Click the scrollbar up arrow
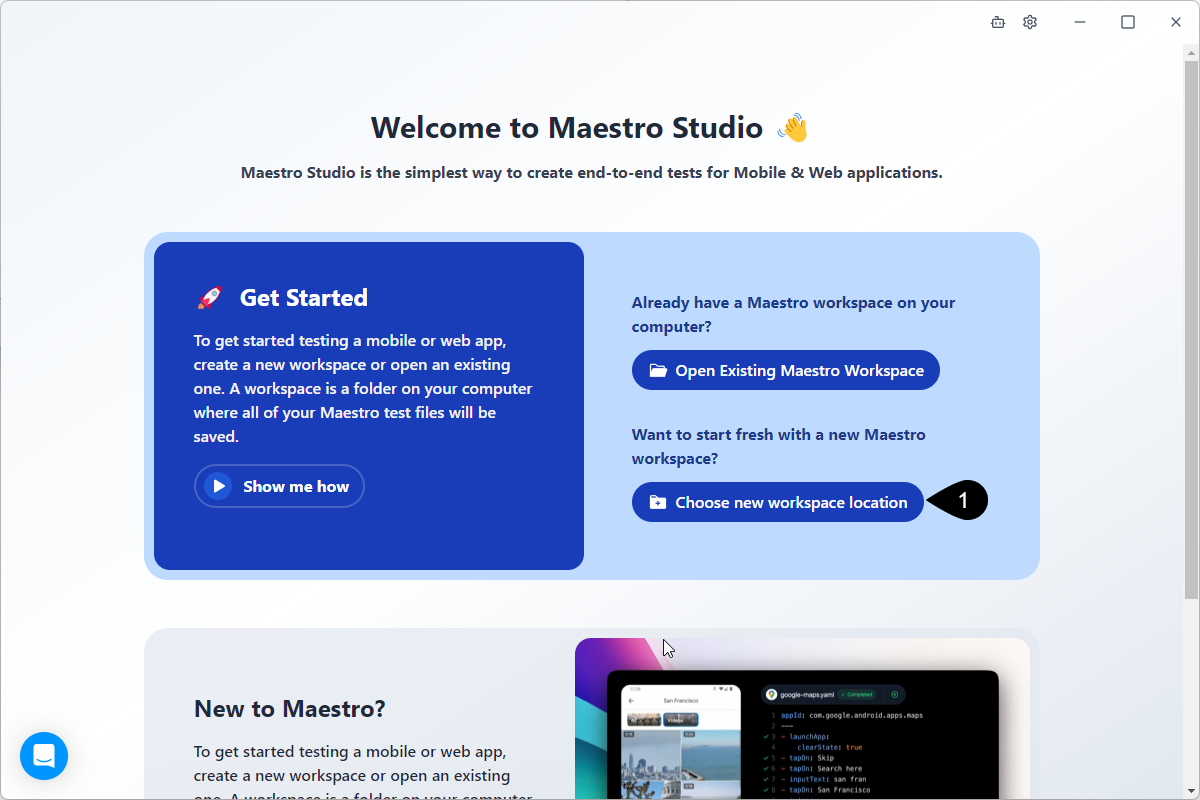The image size is (1200, 800). click(1190, 52)
